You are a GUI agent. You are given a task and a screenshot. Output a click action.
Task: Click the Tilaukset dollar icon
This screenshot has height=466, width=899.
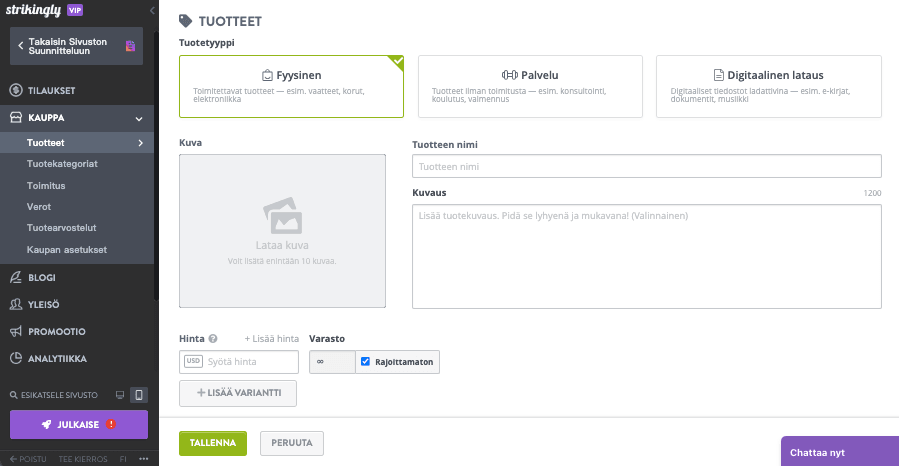[x=16, y=90]
